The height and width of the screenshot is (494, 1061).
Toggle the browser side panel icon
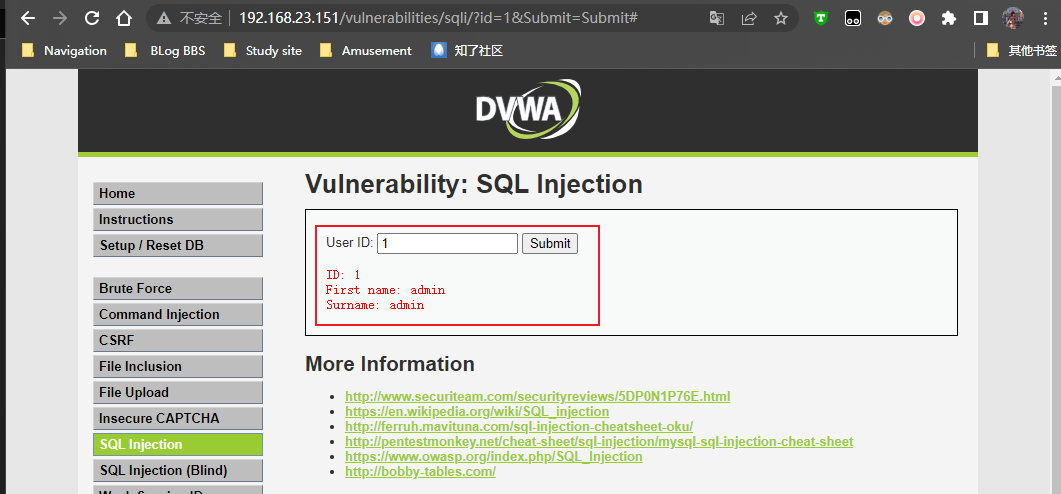point(981,18)
